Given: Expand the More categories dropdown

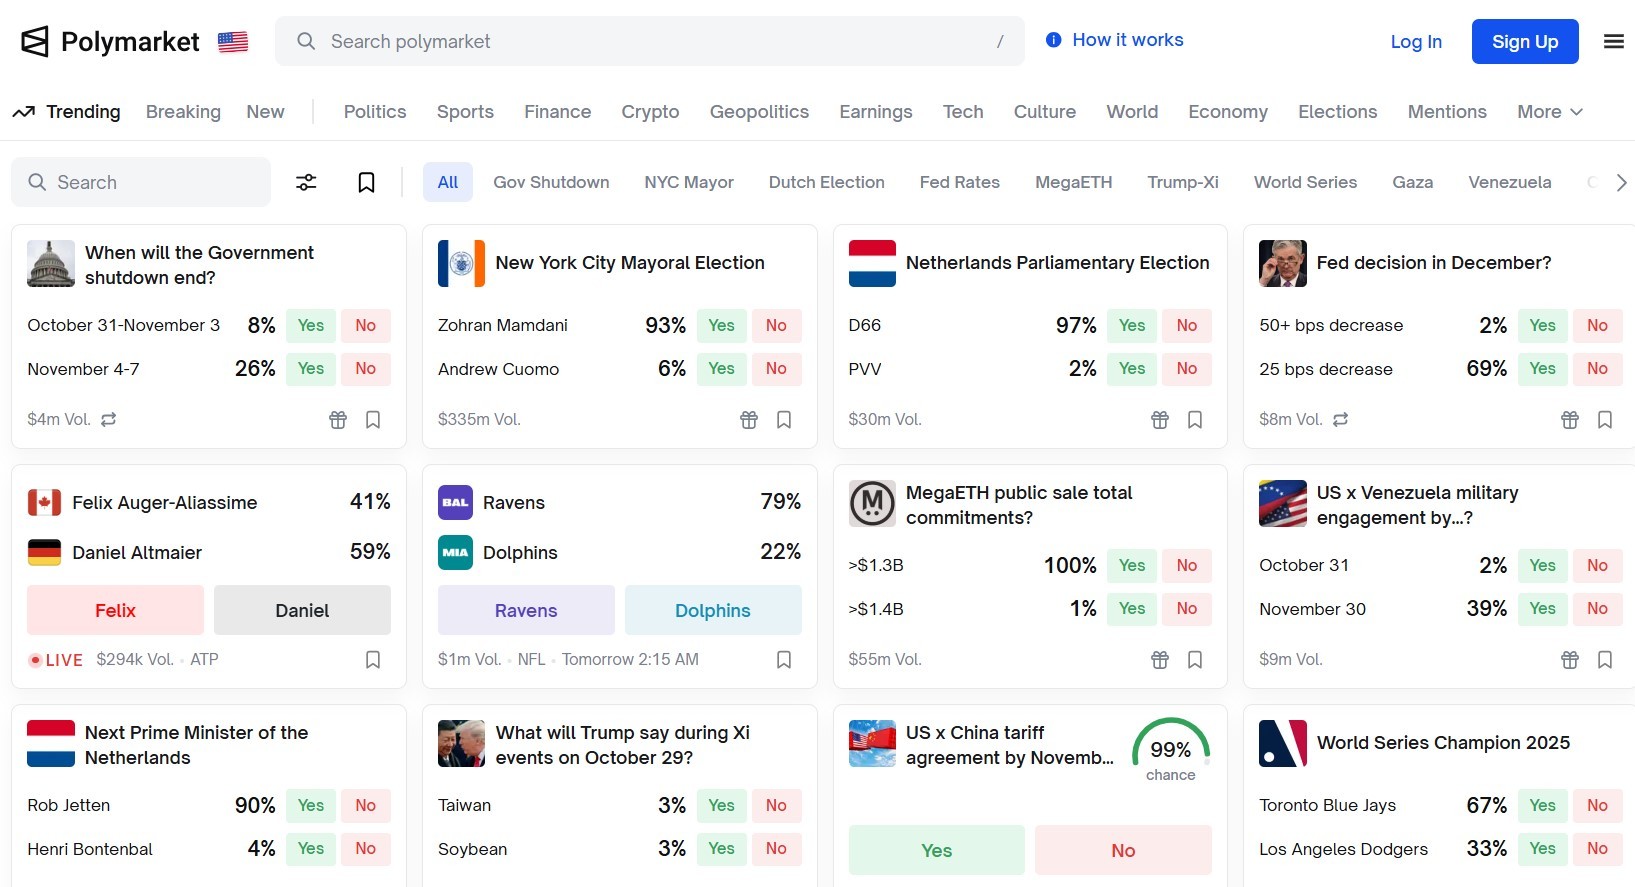Looking at the screenshot, I should point(1549,112).
